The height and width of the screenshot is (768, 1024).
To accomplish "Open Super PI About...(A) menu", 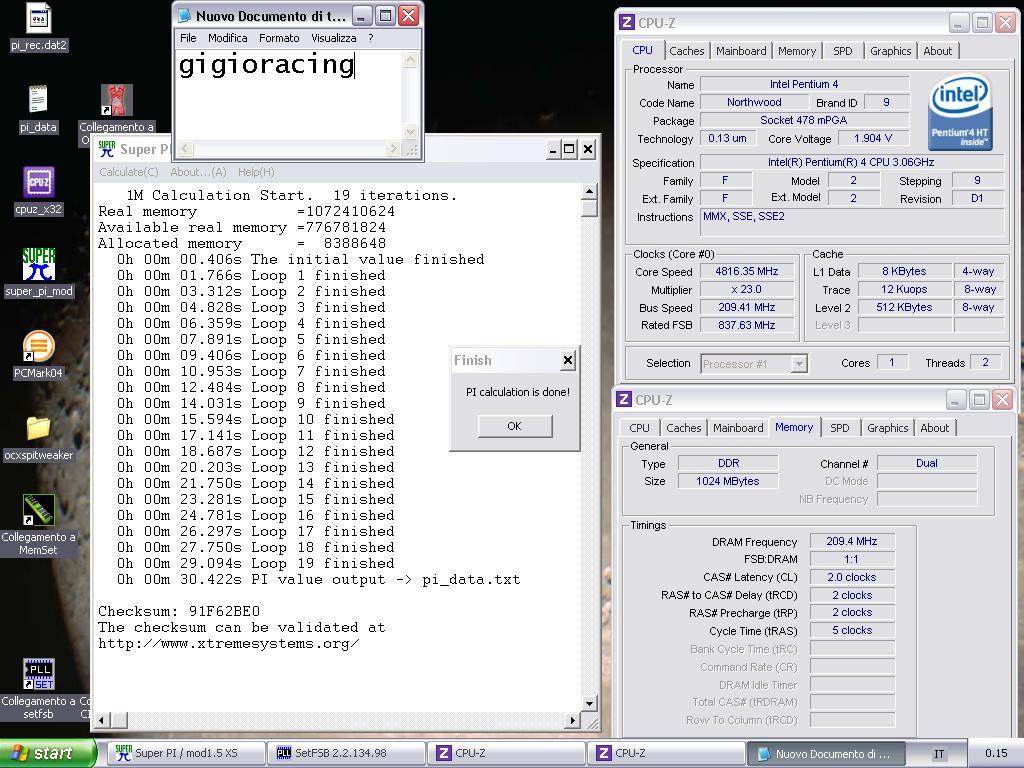I will point(198,172).
